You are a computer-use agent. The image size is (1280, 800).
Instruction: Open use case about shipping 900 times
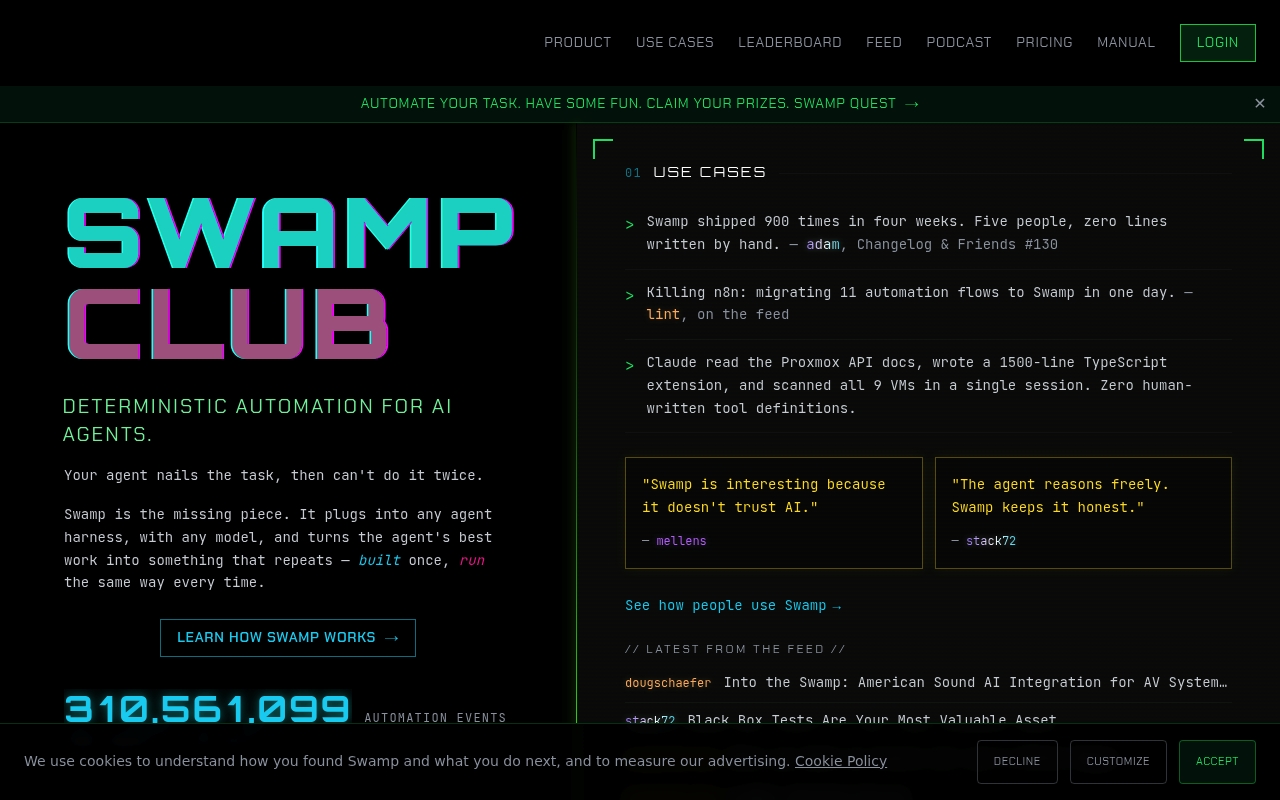point(928,233)
